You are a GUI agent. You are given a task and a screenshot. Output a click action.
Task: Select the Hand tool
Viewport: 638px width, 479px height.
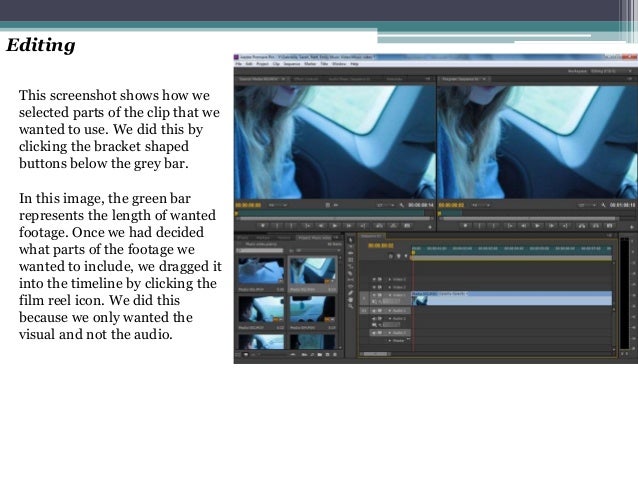(x=351, y=300)
